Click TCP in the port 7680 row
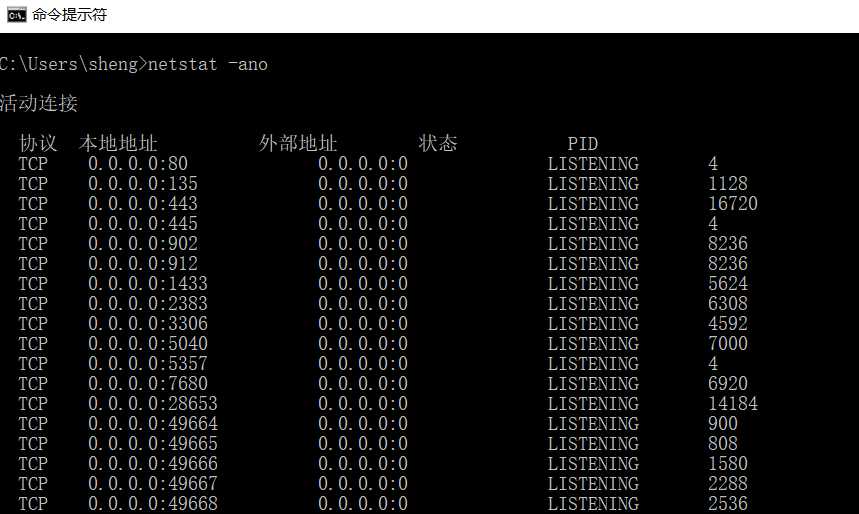The height and width of the screenshot is (514, 859). tap(33, 384)
